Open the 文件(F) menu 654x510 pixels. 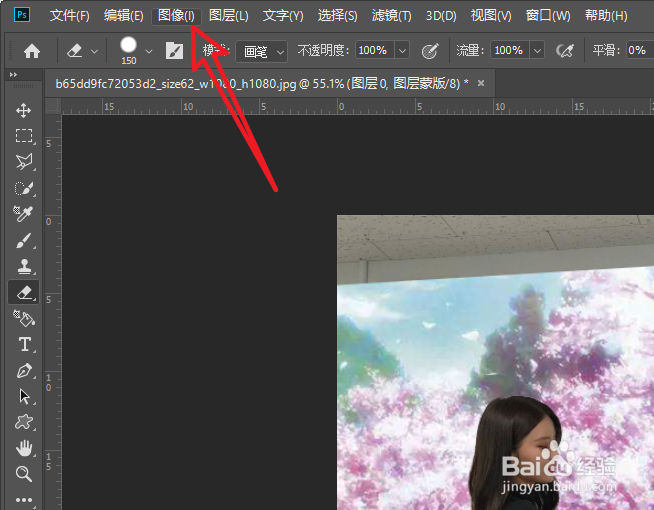tap(70, 16)
